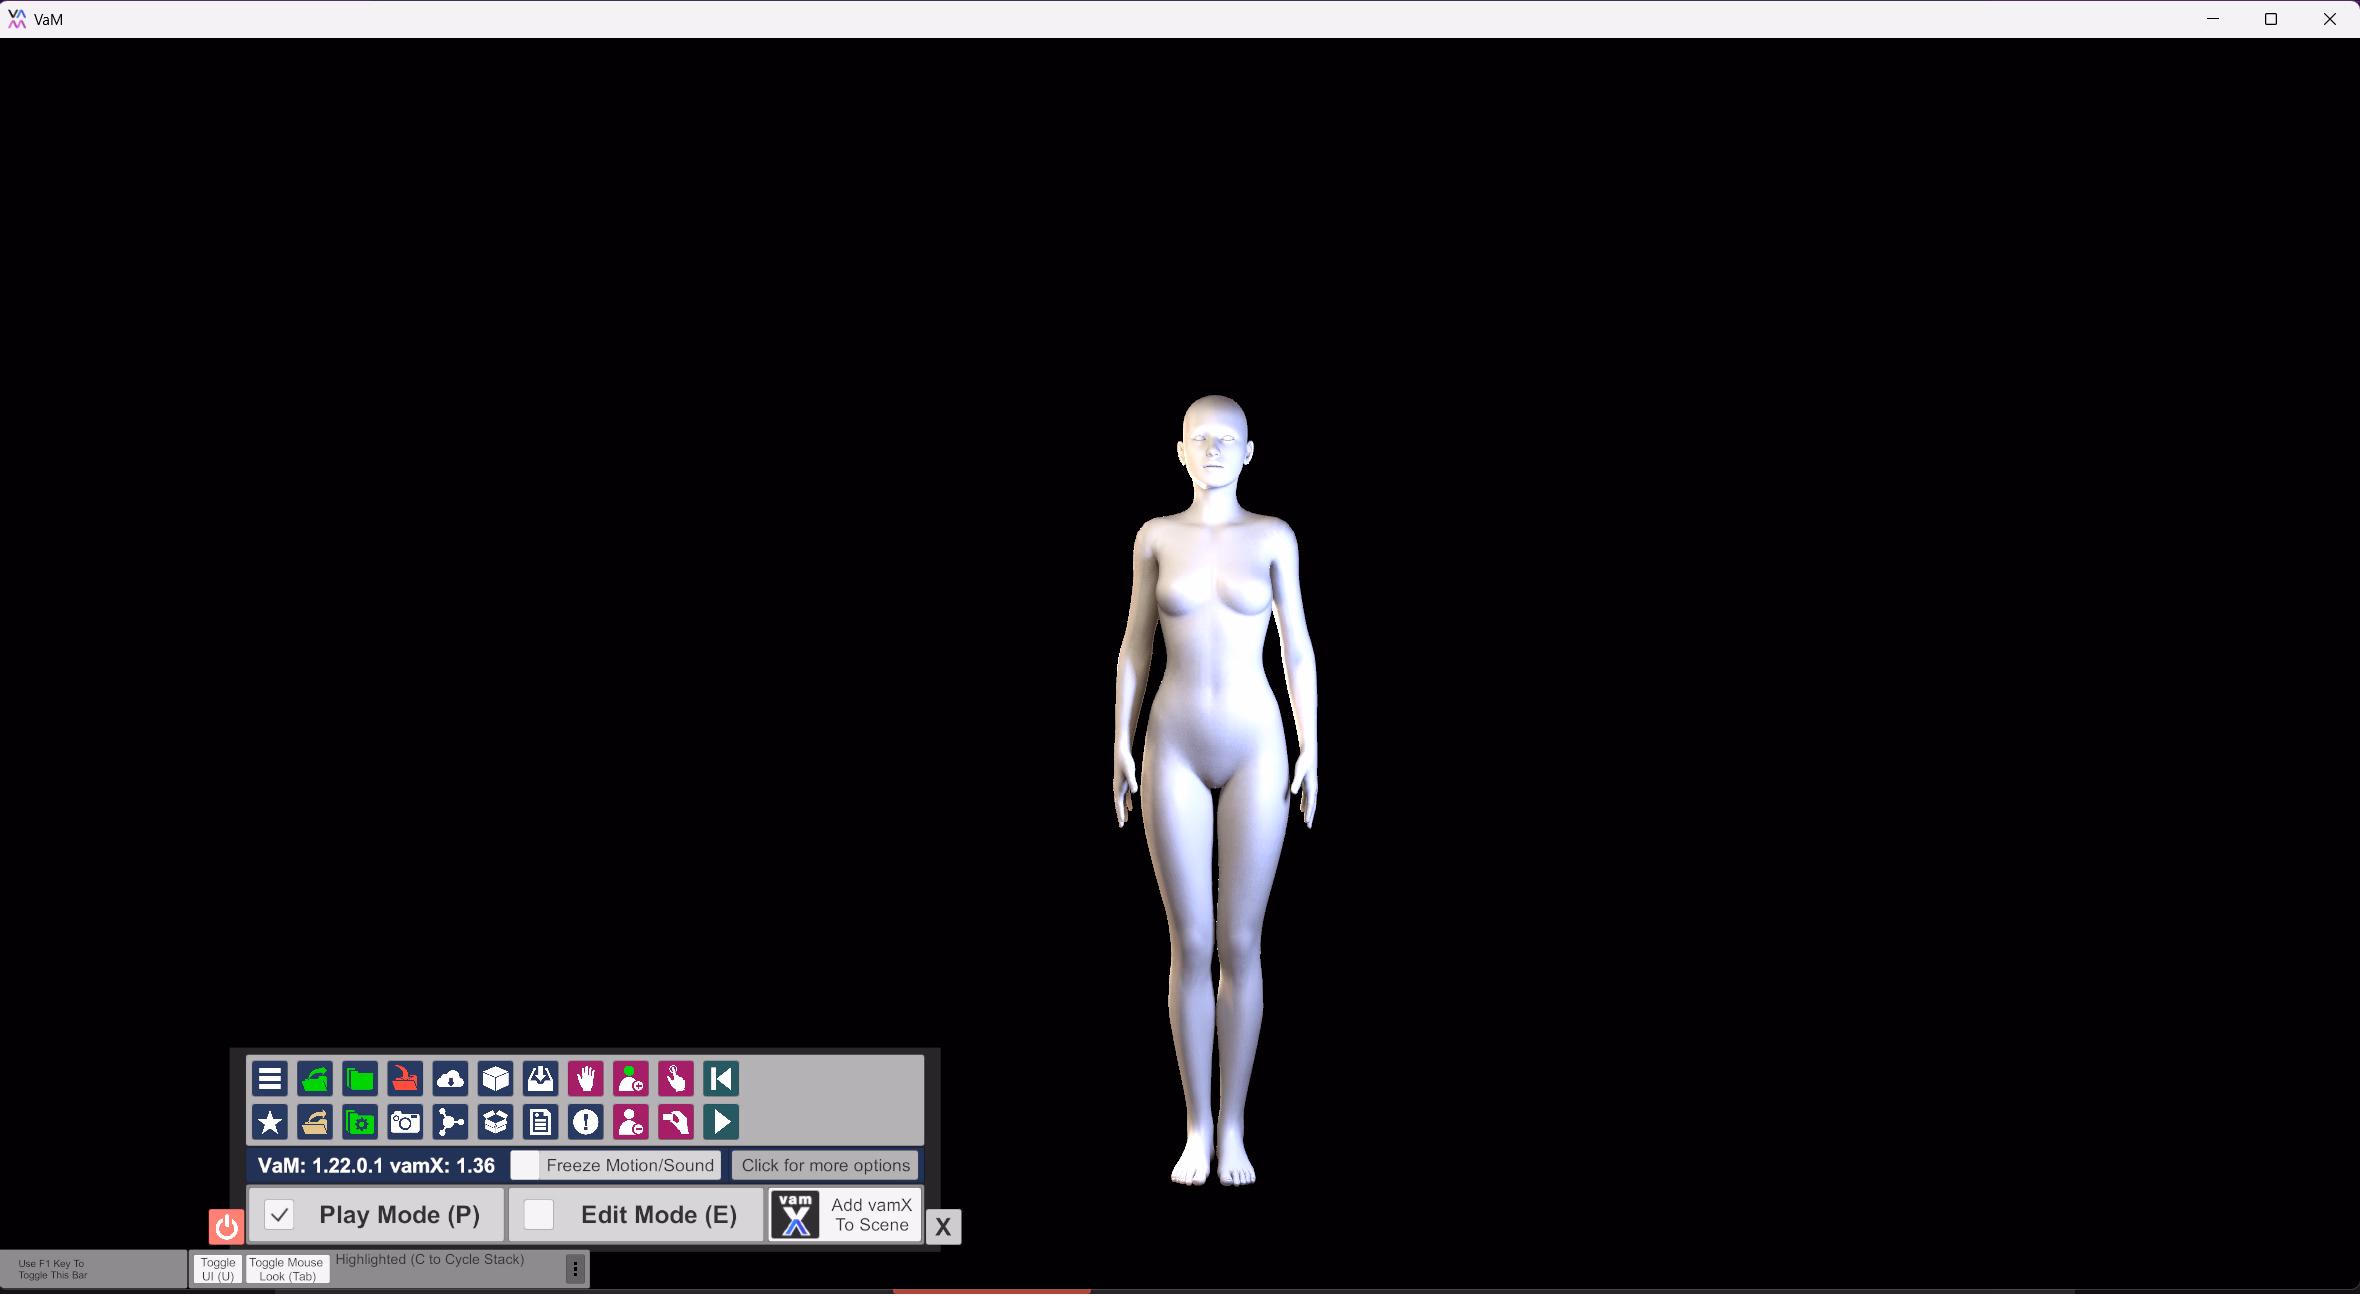
Task: Open the three-dot highlighted stack menu
Action: tap(575, 1269)
